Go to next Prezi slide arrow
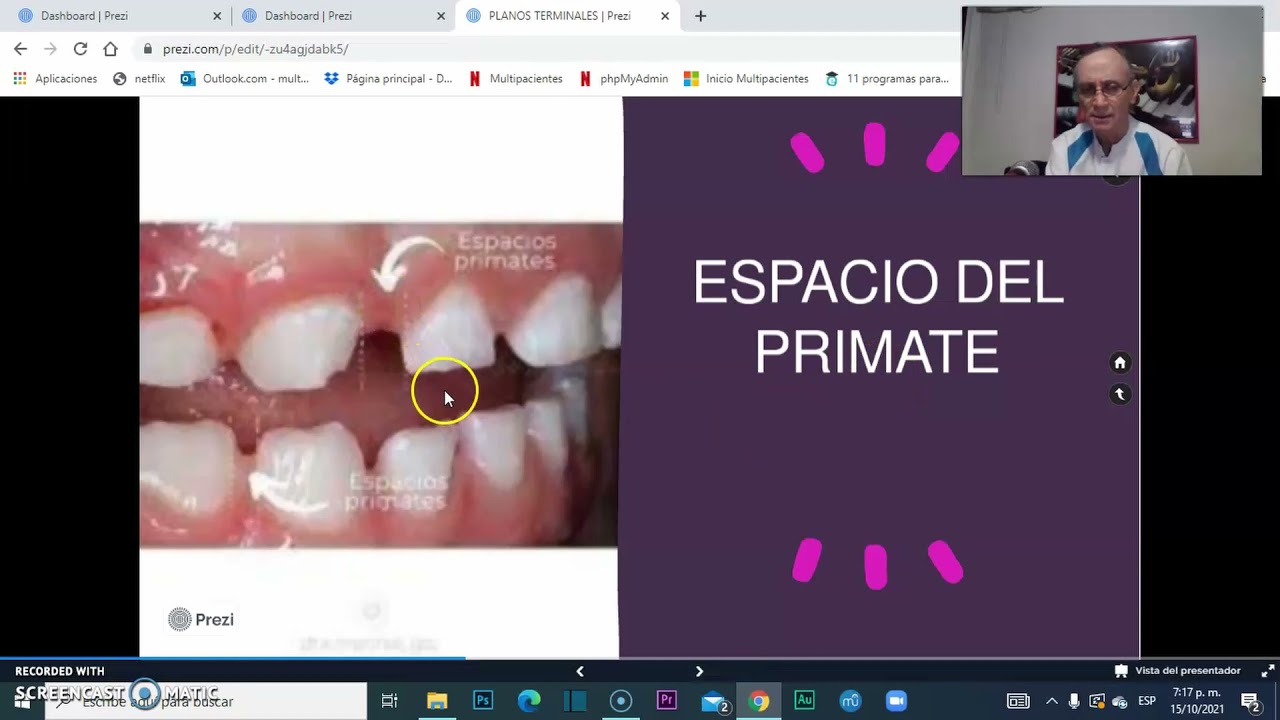1280x720 pixels. point(699,671)
